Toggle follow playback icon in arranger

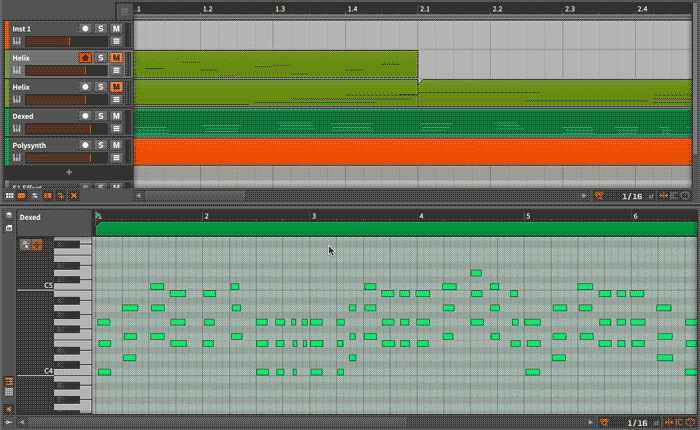tap(61, 196)
